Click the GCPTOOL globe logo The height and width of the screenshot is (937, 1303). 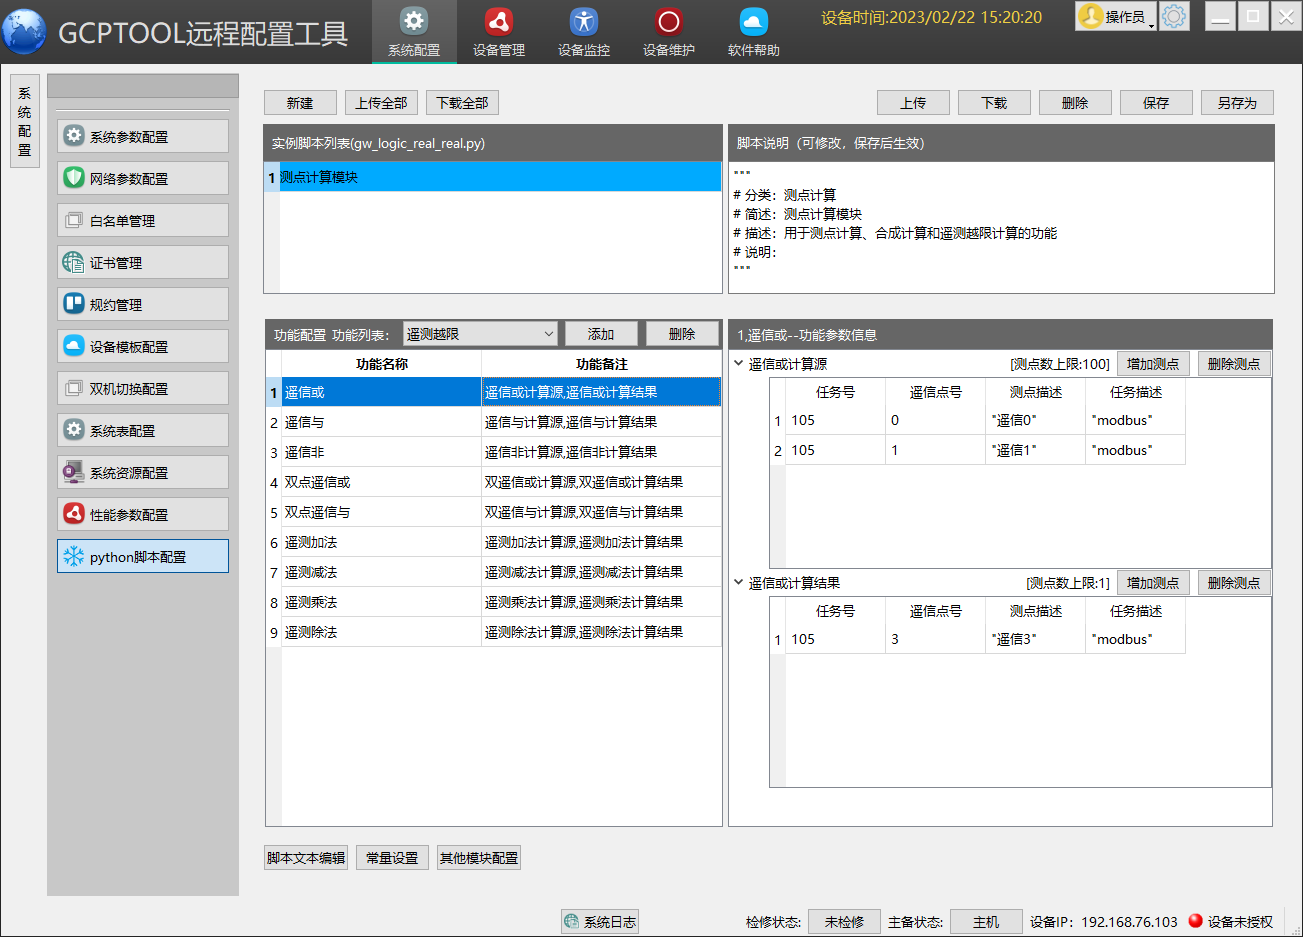point(24,30)
